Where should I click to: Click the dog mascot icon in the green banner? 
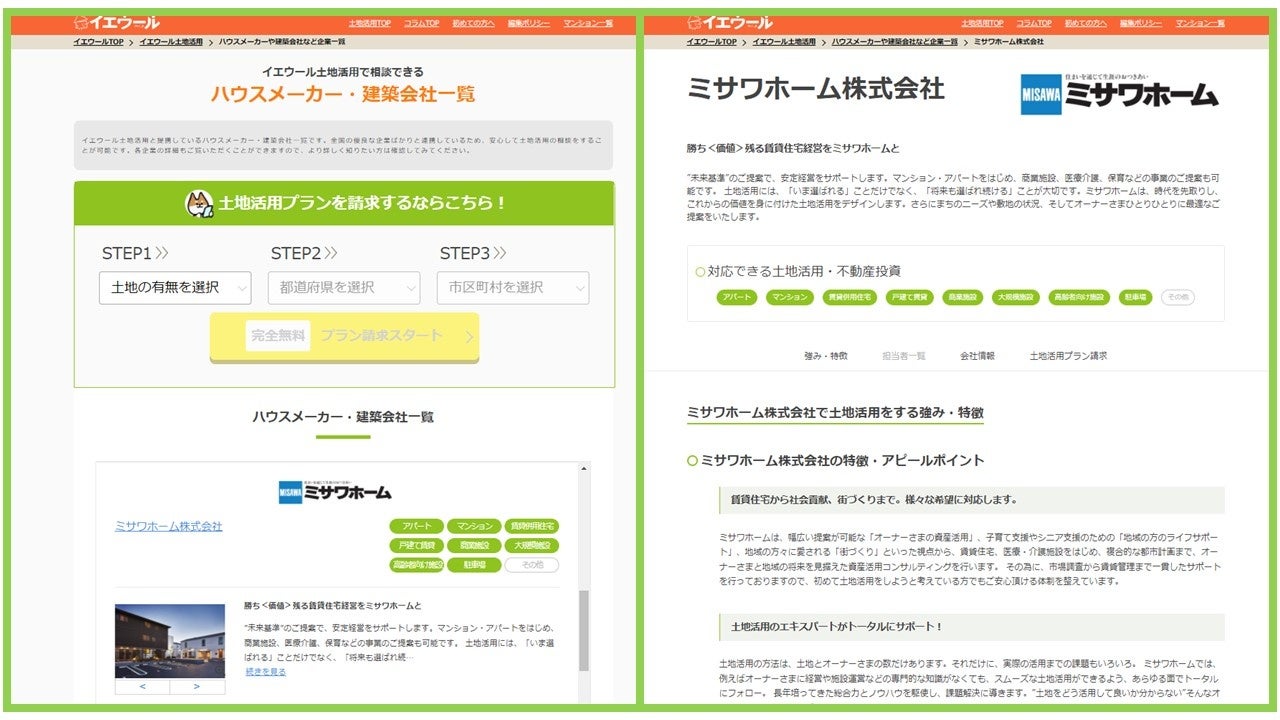coord(199,203)
